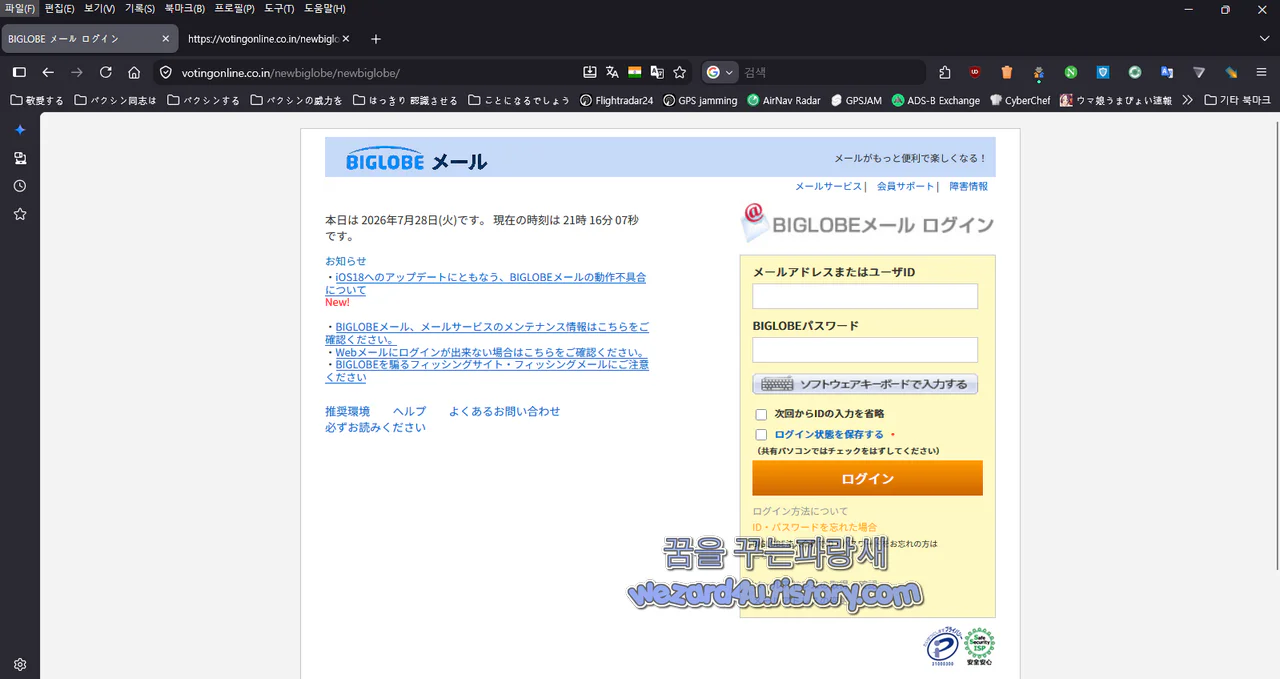Bookmark this page with the star icon
Image resolution: width=1280 pixels, height=679 pixels.
(680, 72)
